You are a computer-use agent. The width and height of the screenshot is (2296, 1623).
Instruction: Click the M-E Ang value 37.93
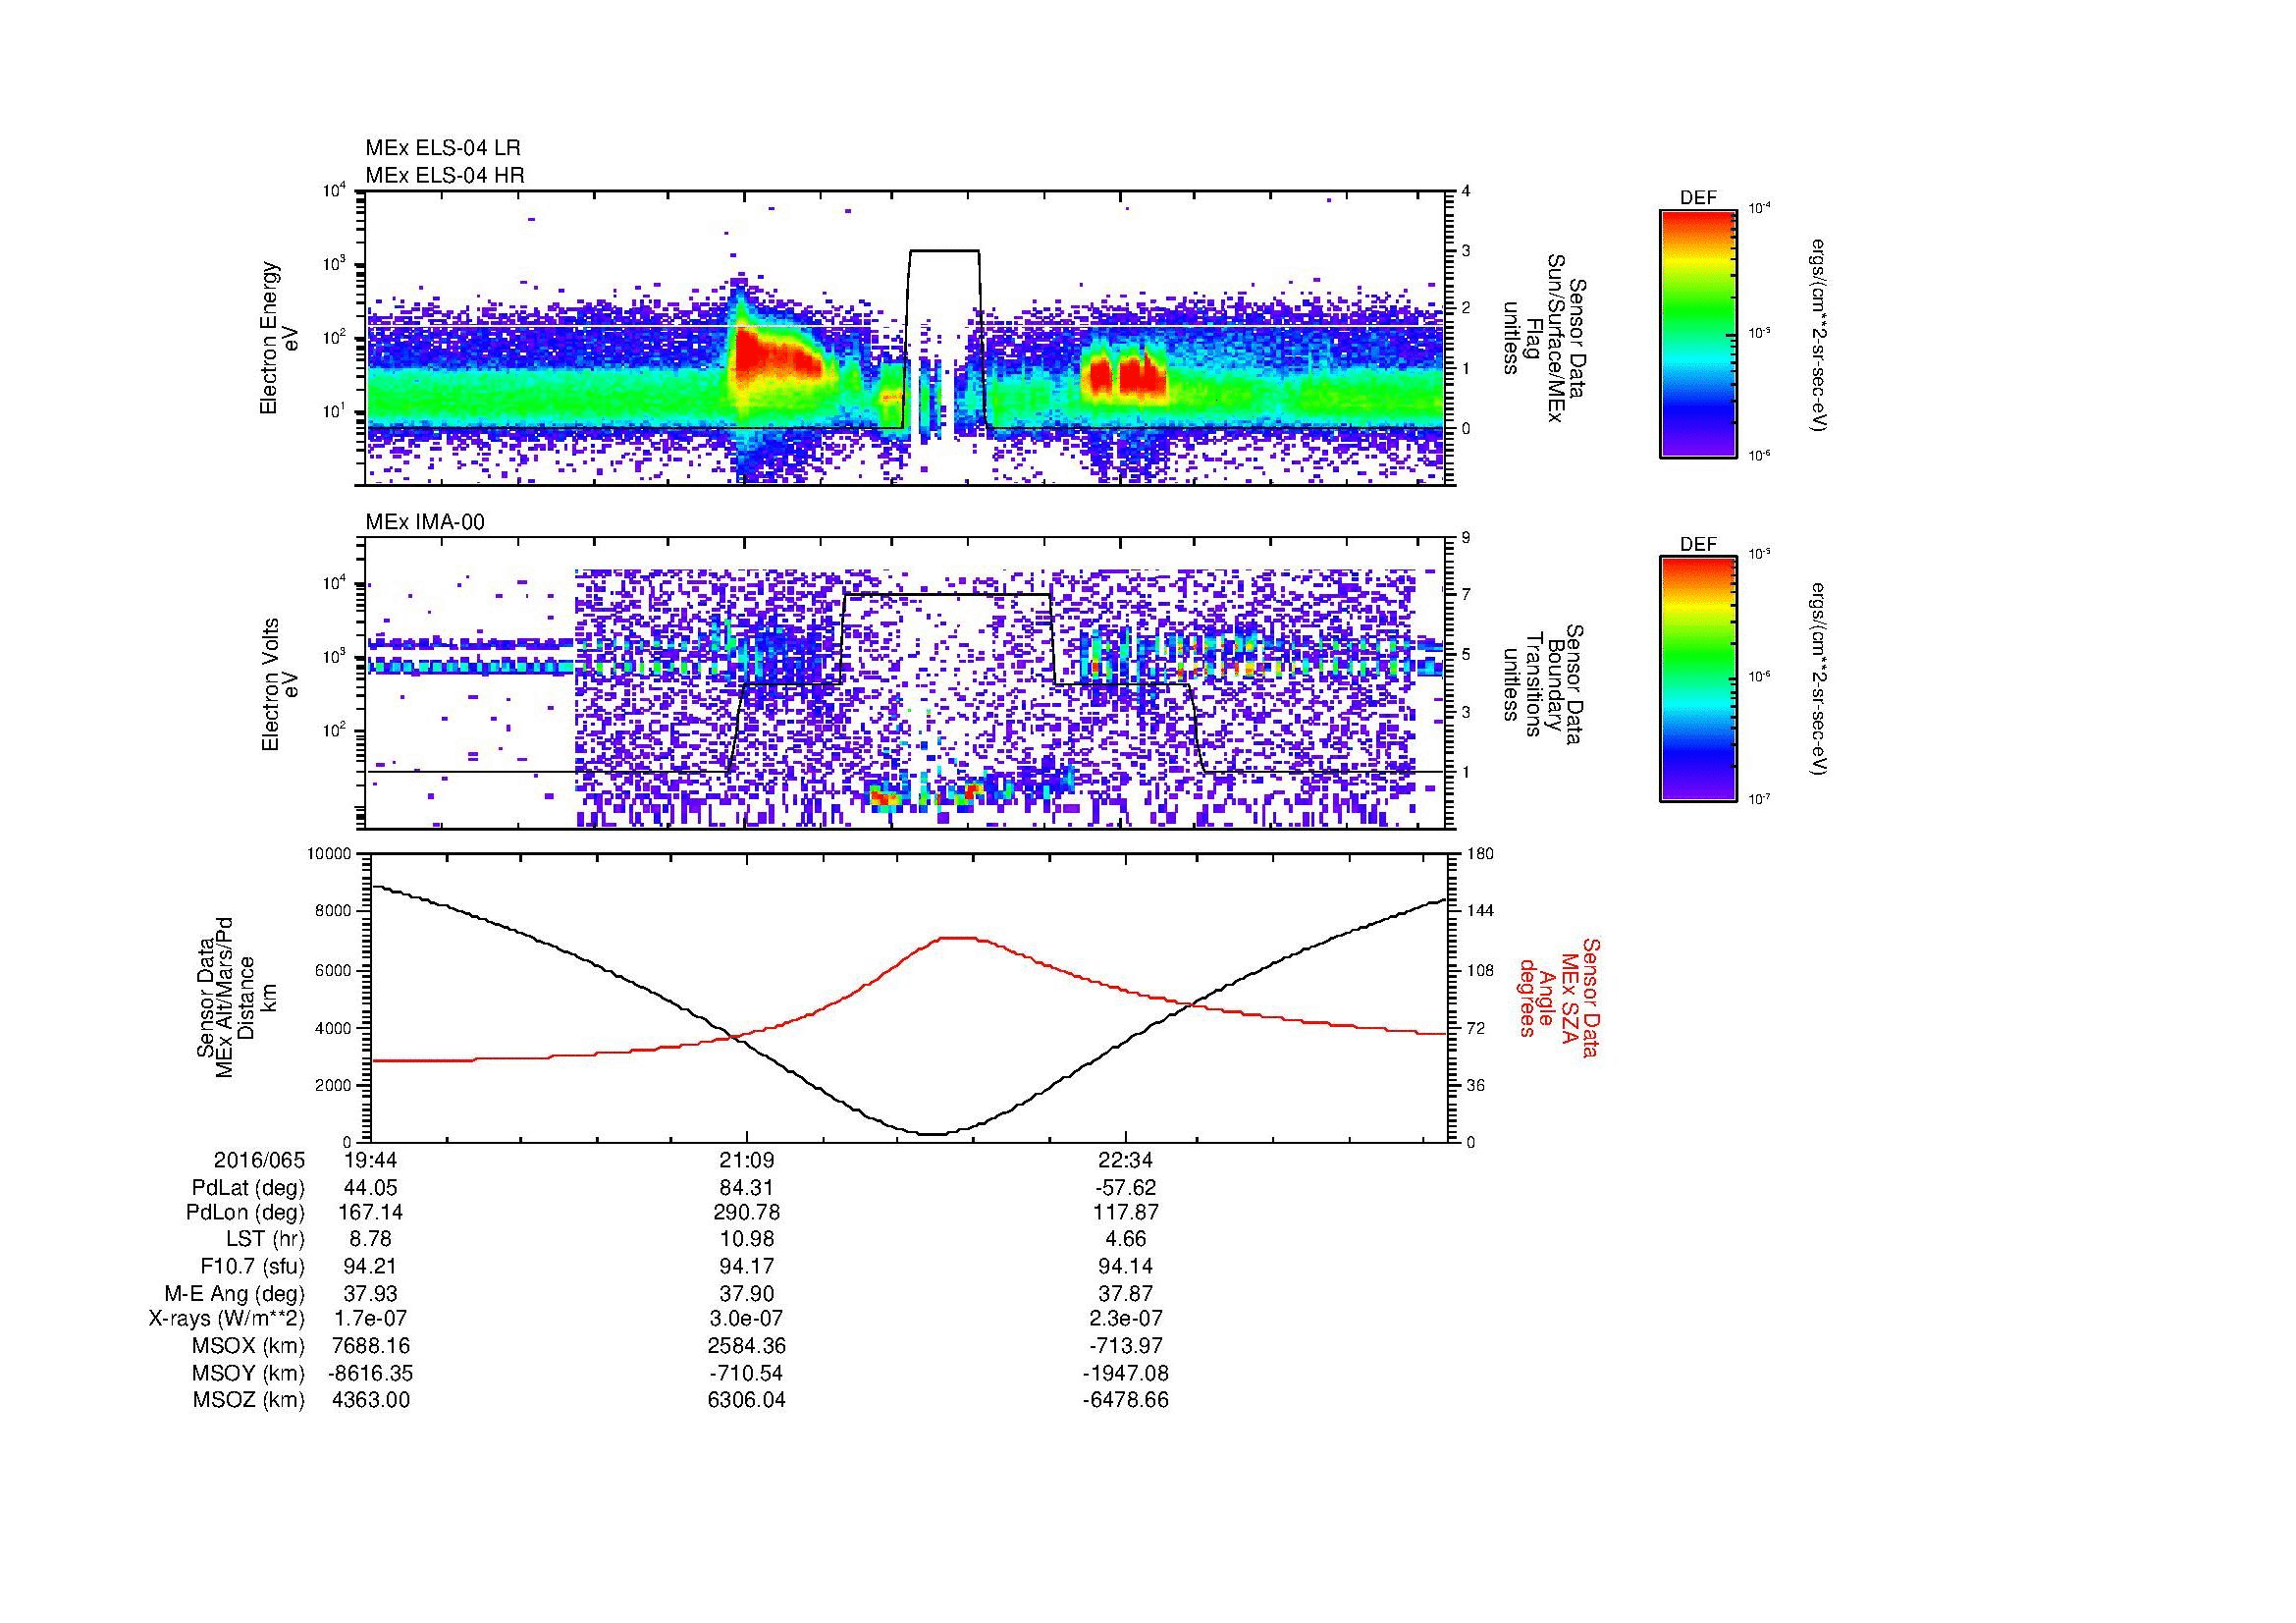(370, 1294)
